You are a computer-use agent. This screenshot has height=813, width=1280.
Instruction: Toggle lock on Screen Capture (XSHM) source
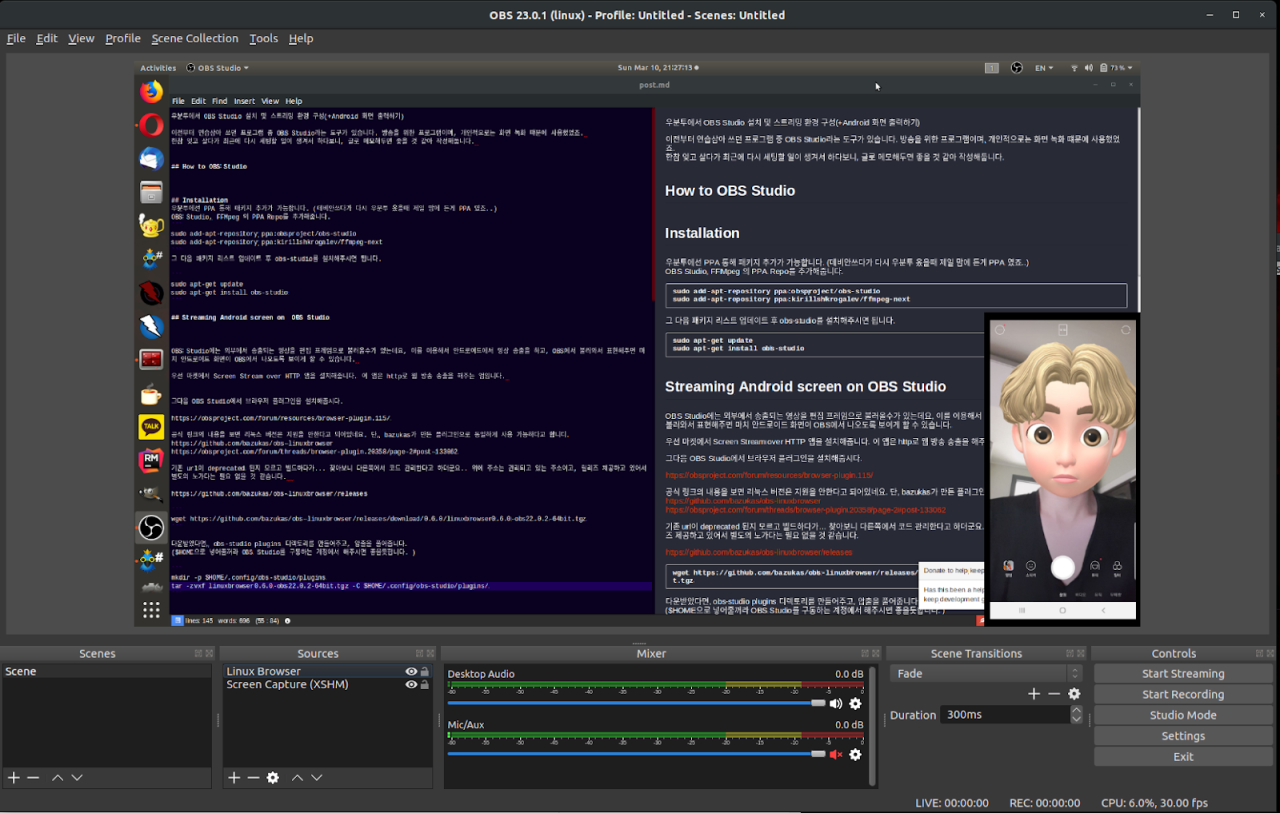(425, 685)
